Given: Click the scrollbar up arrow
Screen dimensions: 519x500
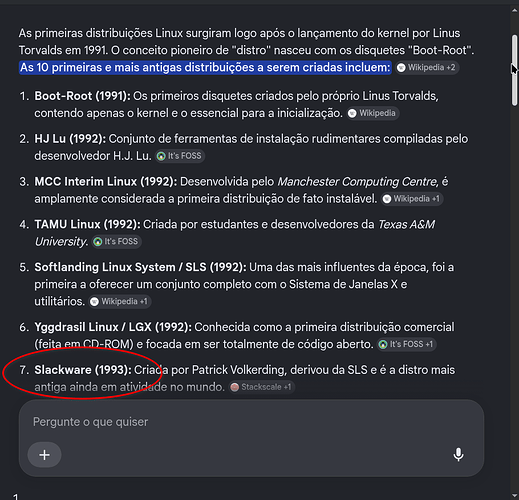Looking at the screenshot, I should [x=515, y=10].
